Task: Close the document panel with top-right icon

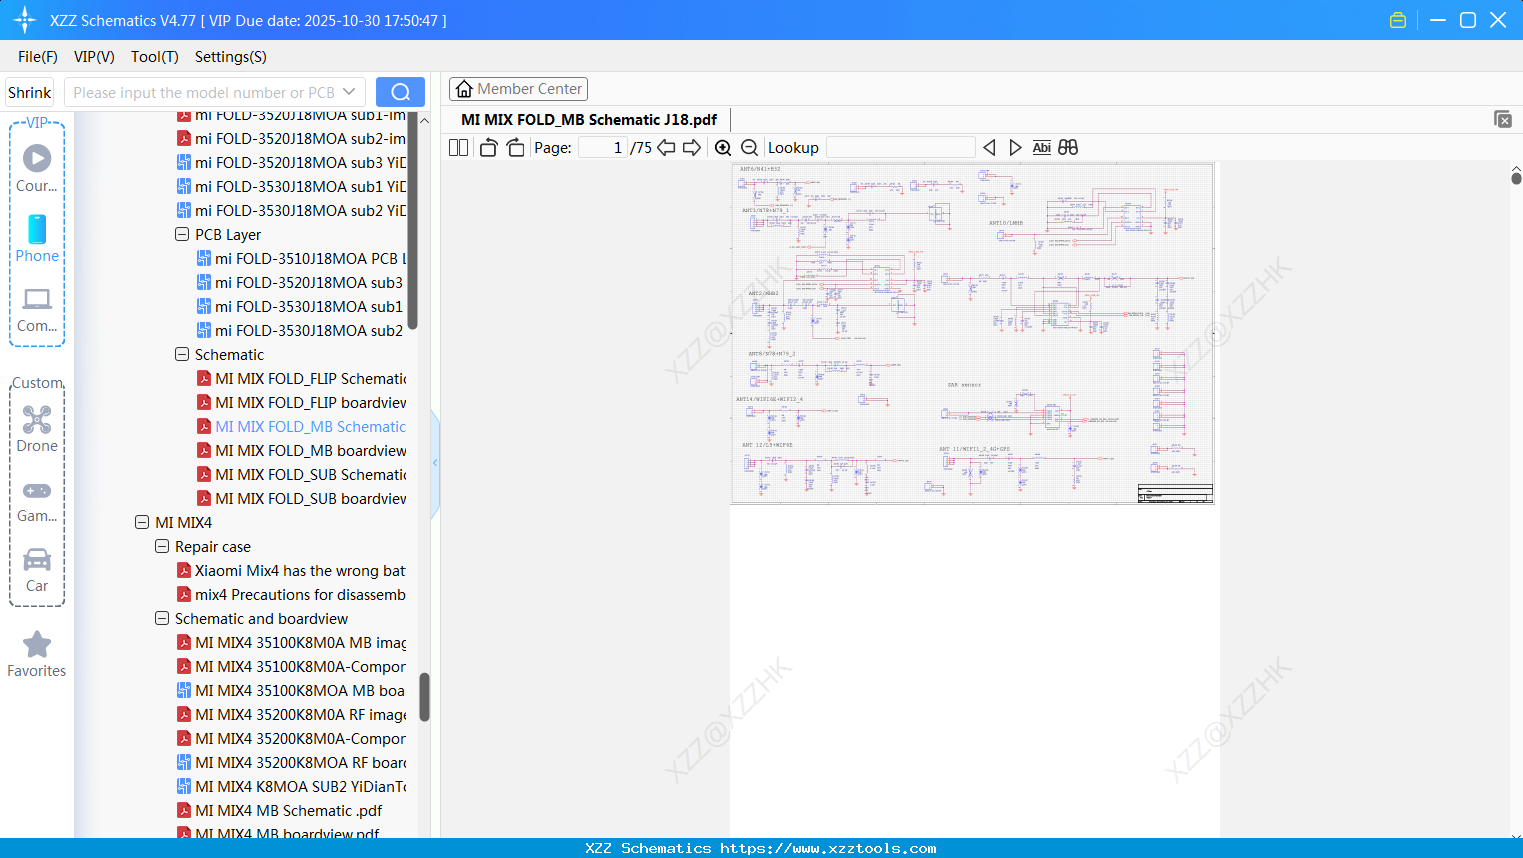Action: tap(1502, 119)
